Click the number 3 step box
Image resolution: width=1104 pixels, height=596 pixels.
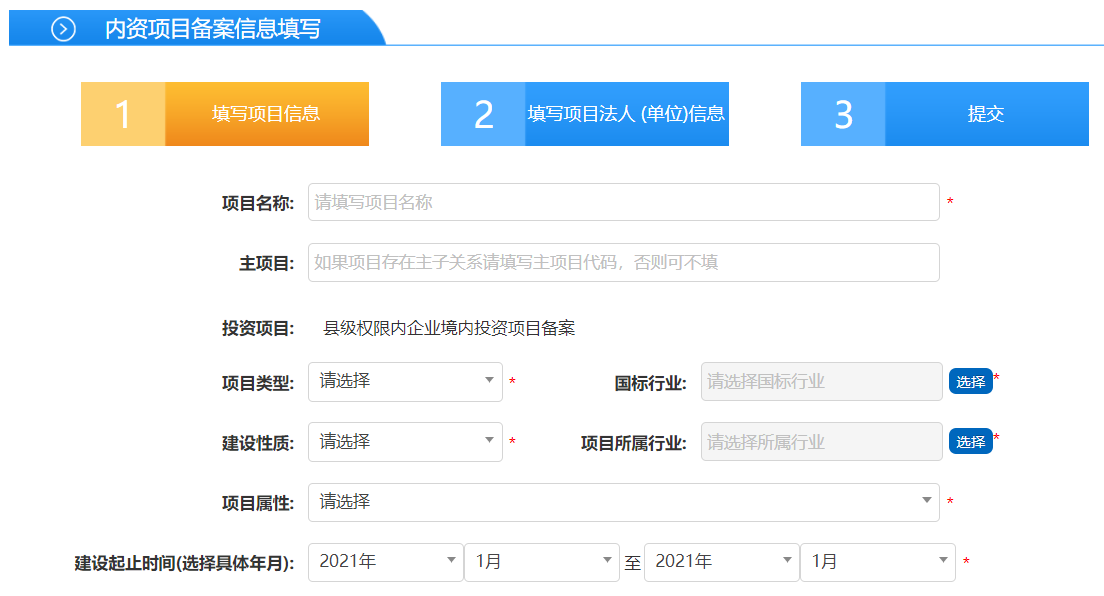843,114
